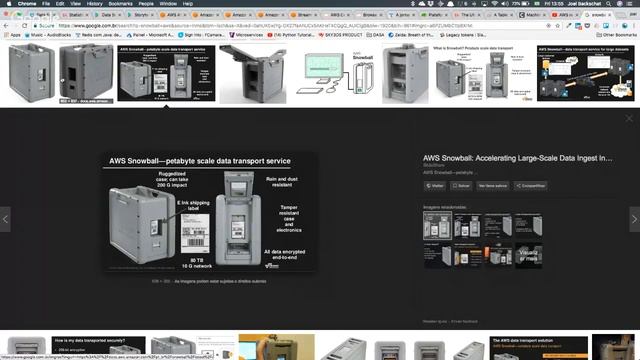Open the File menu
This screenshot has height=360, width=640.
46,4
